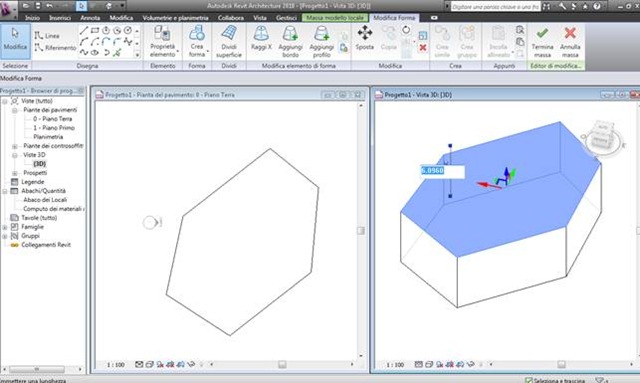Click the height dimension input field

[x=442, y=171]
